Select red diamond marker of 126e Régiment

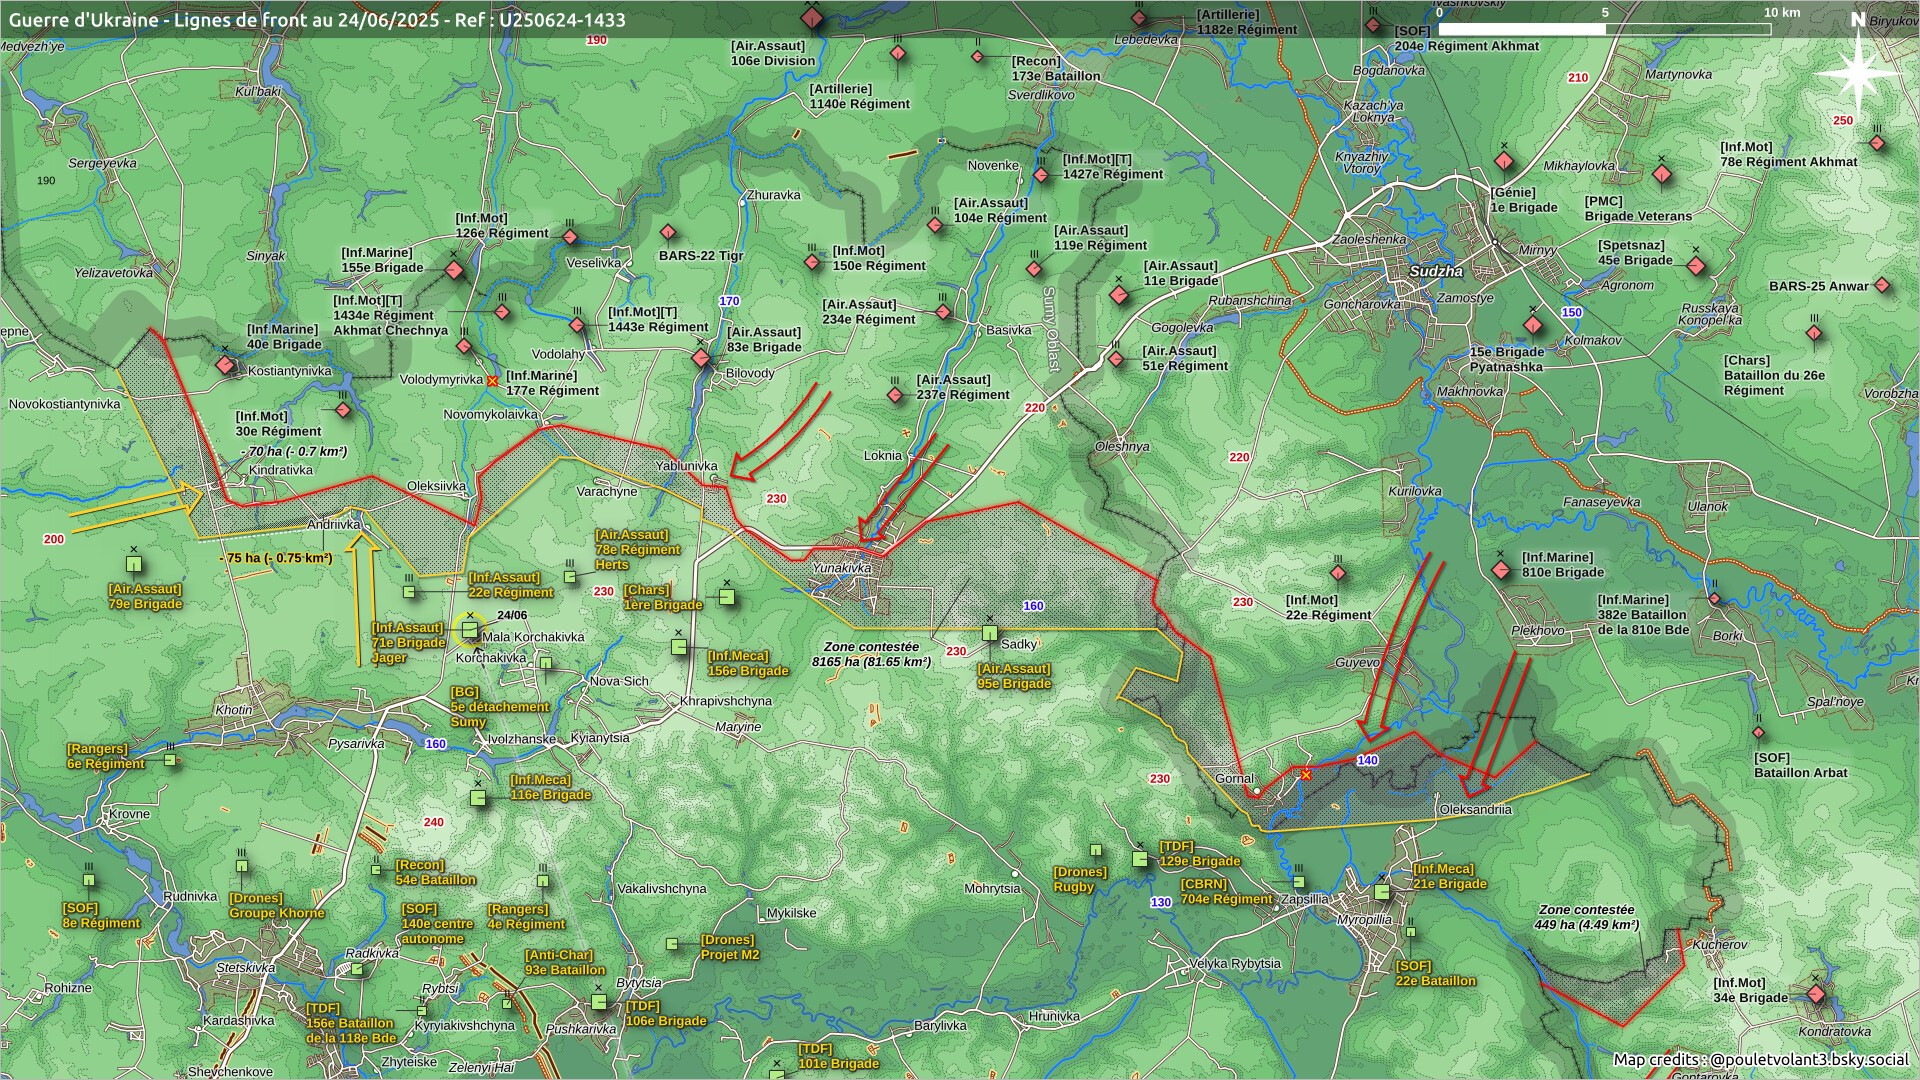pos(570,238)
